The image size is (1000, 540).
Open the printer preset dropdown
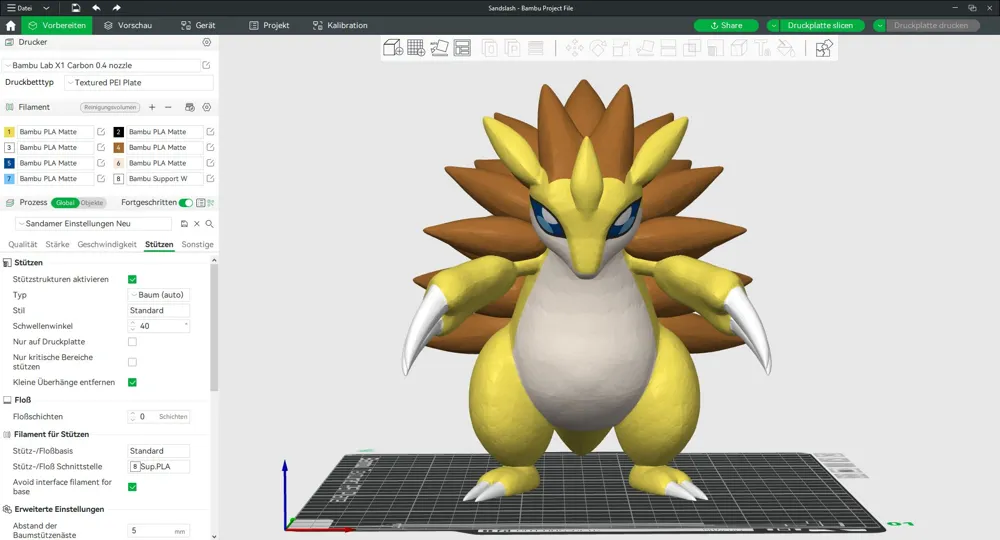tap(101, 65)
